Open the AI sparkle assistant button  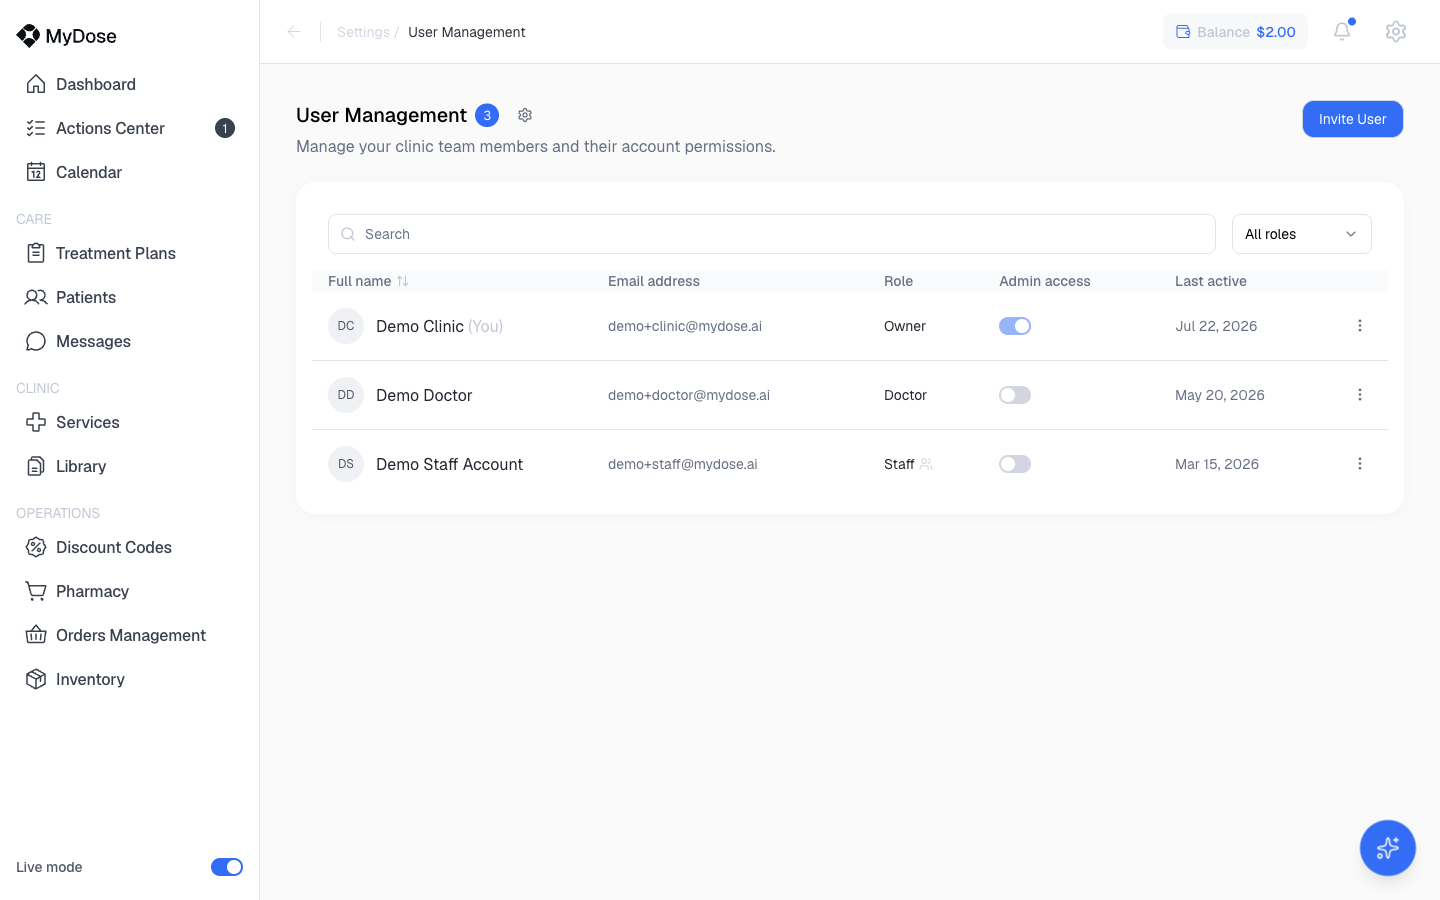(x=1388, y=848)
